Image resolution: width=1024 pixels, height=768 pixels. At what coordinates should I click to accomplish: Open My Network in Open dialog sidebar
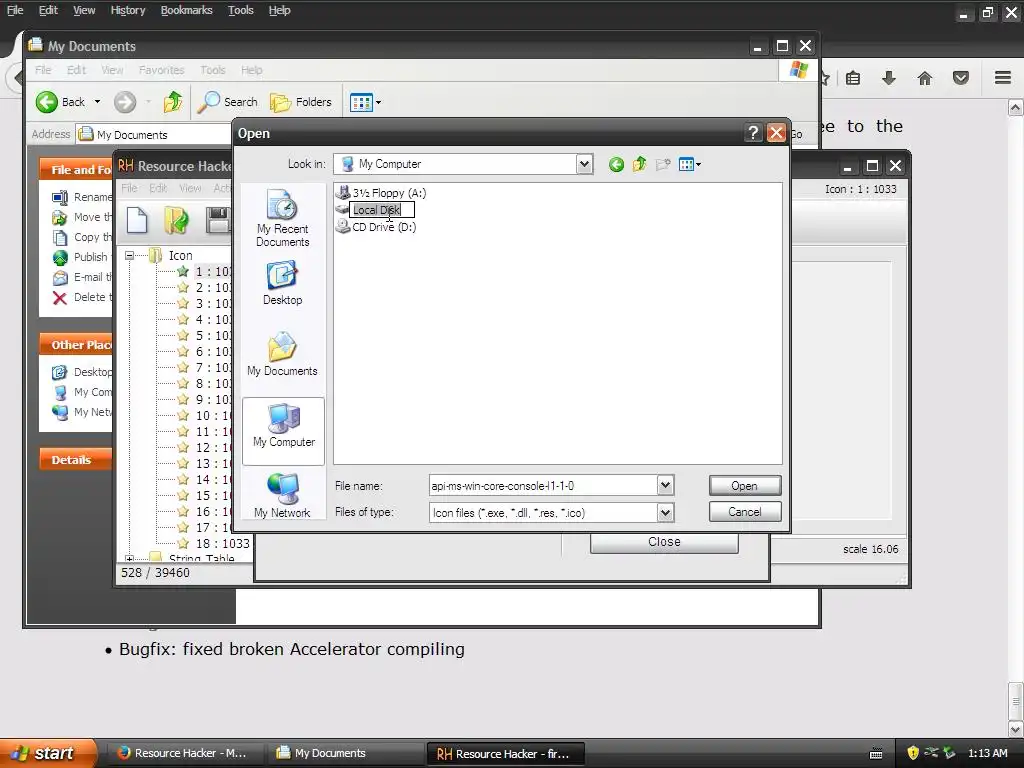(x=282, y=496)
